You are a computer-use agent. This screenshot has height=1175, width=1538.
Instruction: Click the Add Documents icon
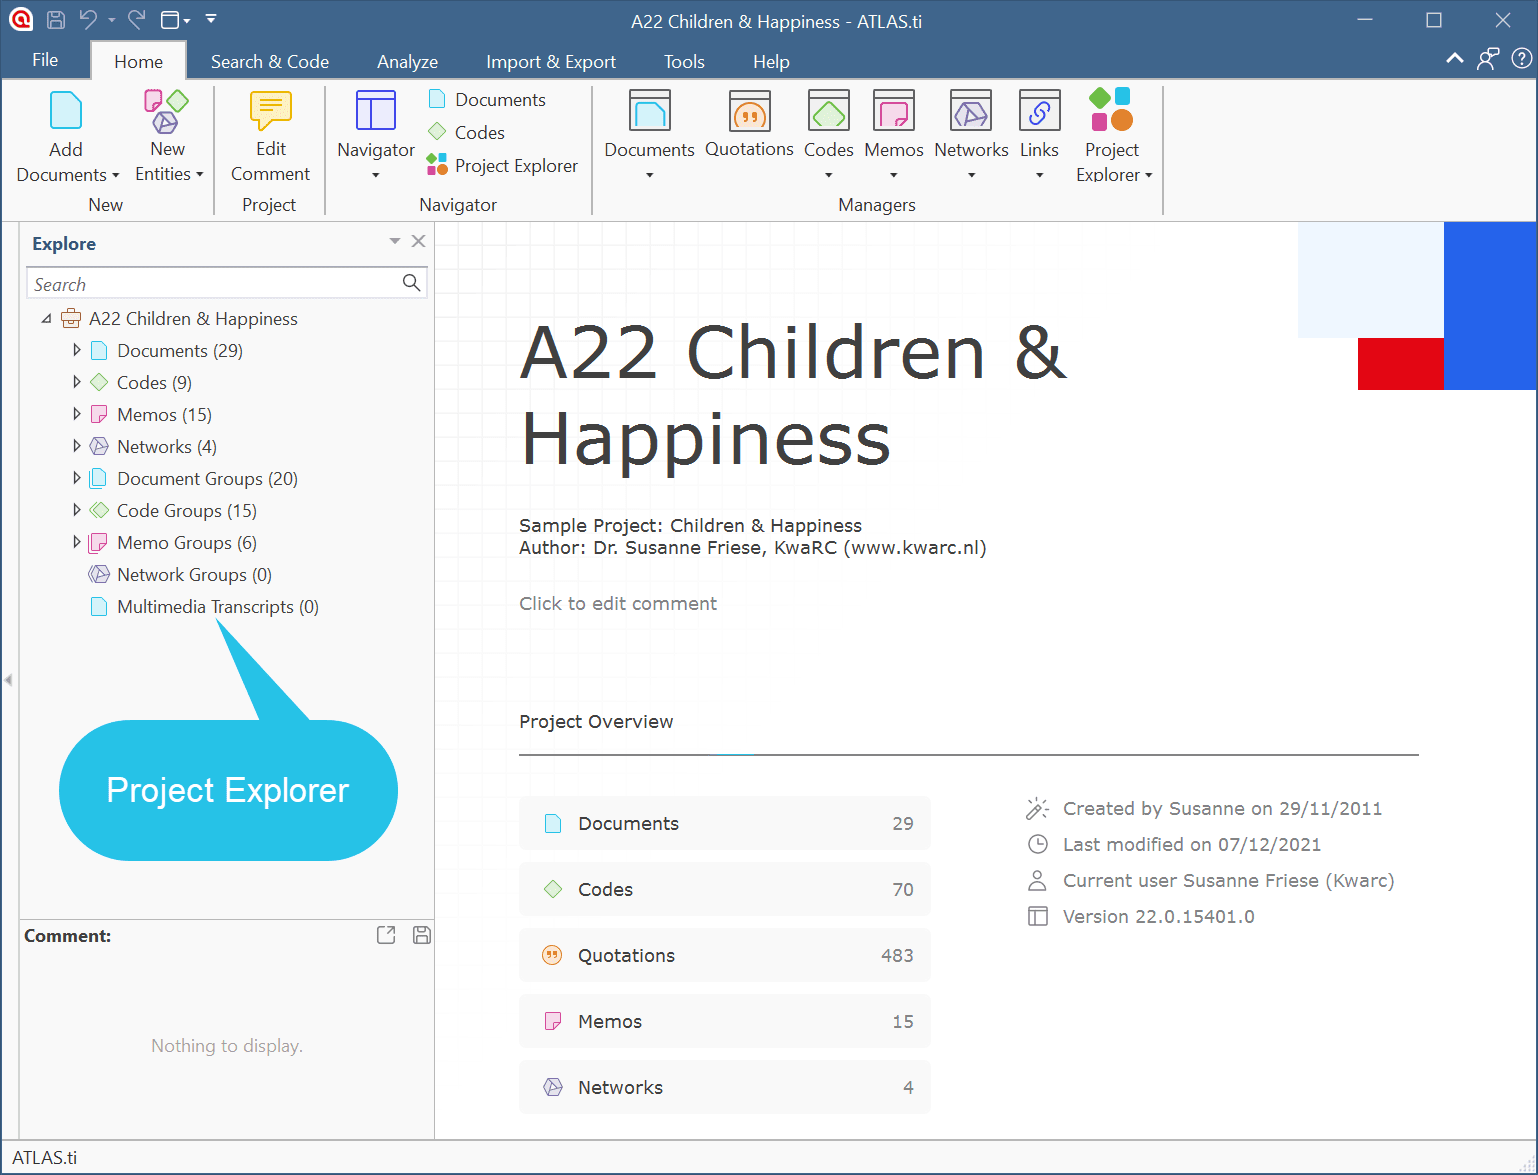pos(66,110)
